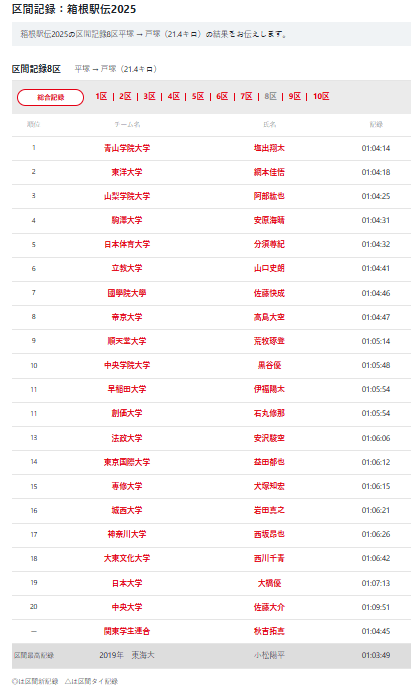Open runner 山口史朗 link
The width and height of the screenshot is (415, 696).
269,268
